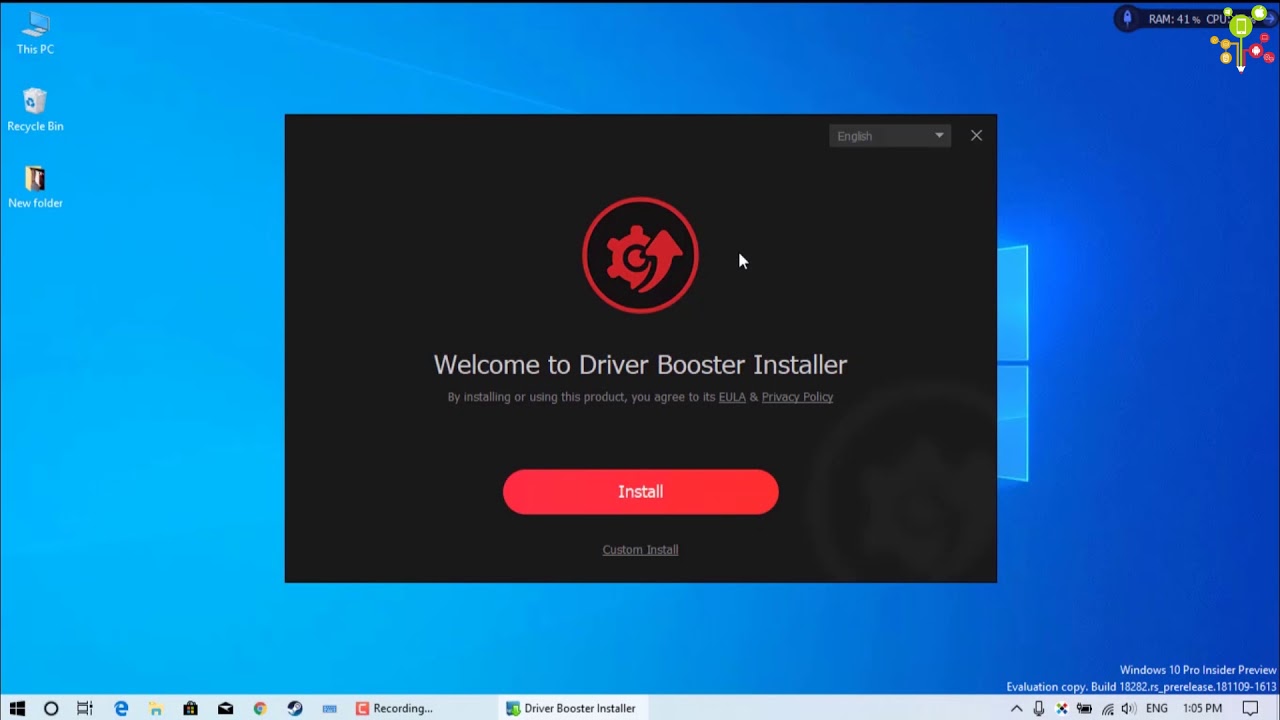
Task: Open the Privacy Policy link
Action: click(x=797, y=397)
